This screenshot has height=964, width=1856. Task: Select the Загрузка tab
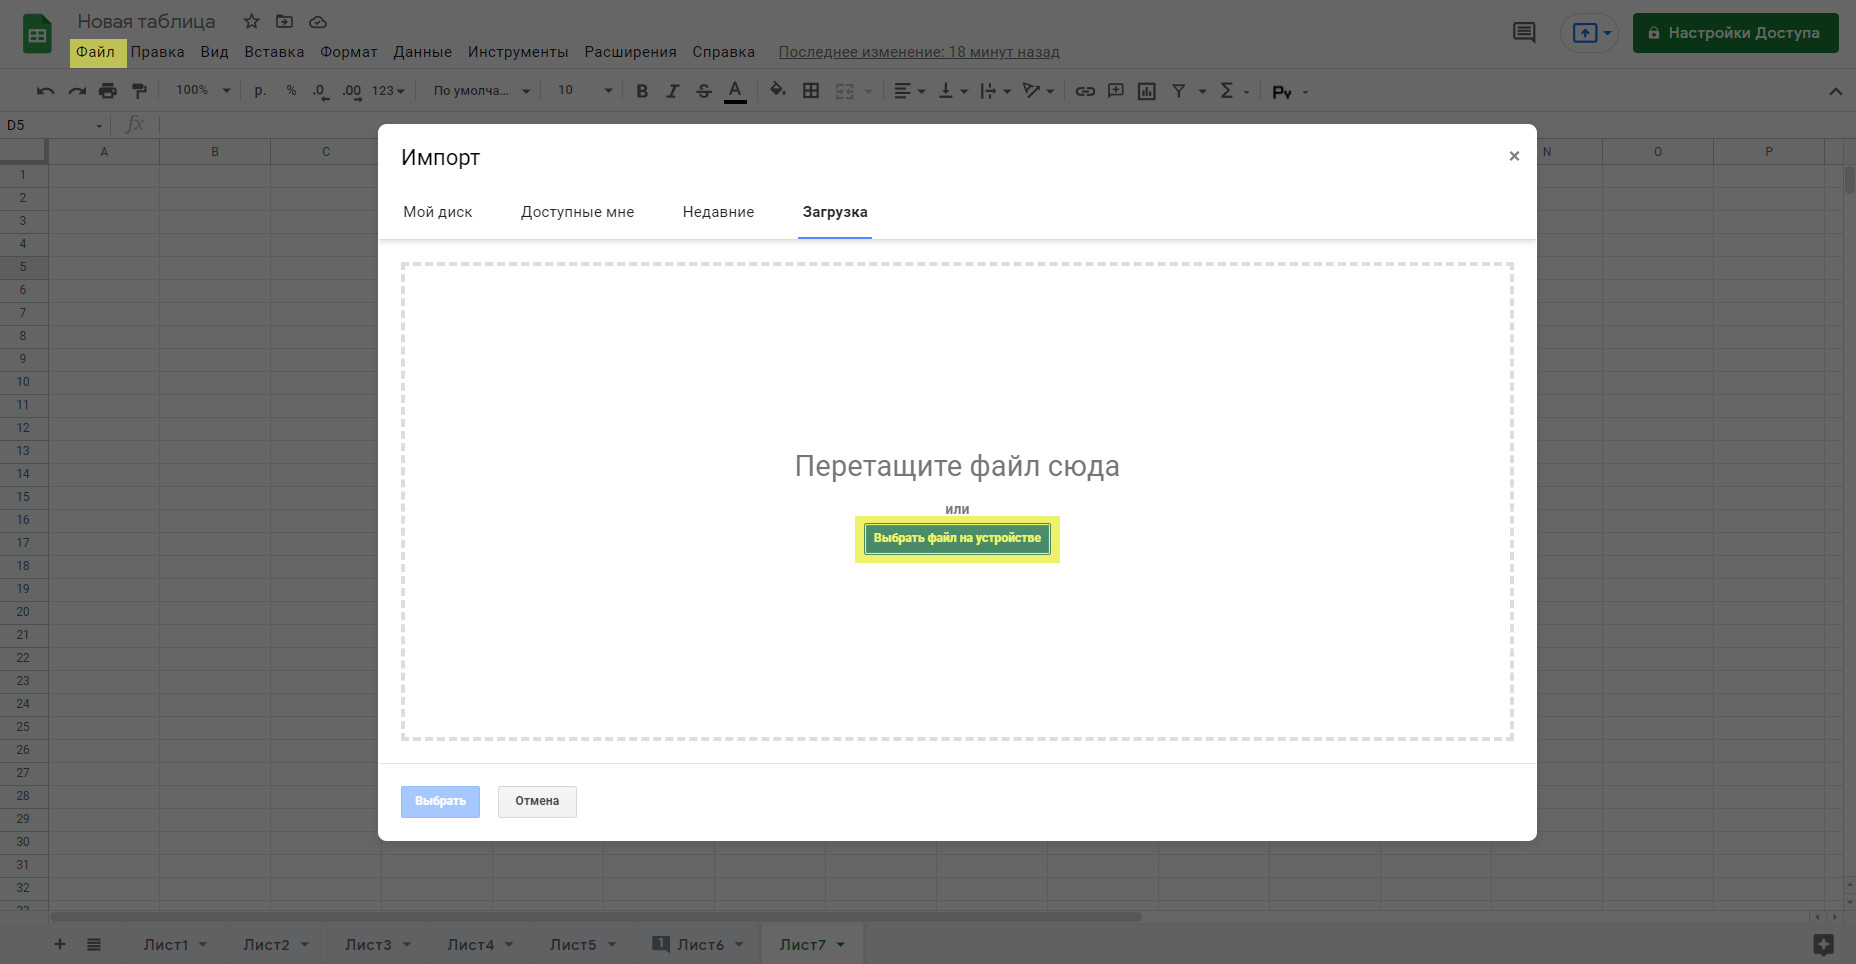pyautogui.click(x=835, y=212)
